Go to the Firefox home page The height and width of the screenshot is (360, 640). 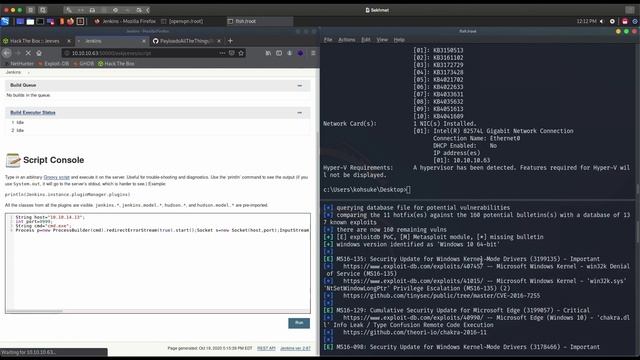tap(39, 53)
